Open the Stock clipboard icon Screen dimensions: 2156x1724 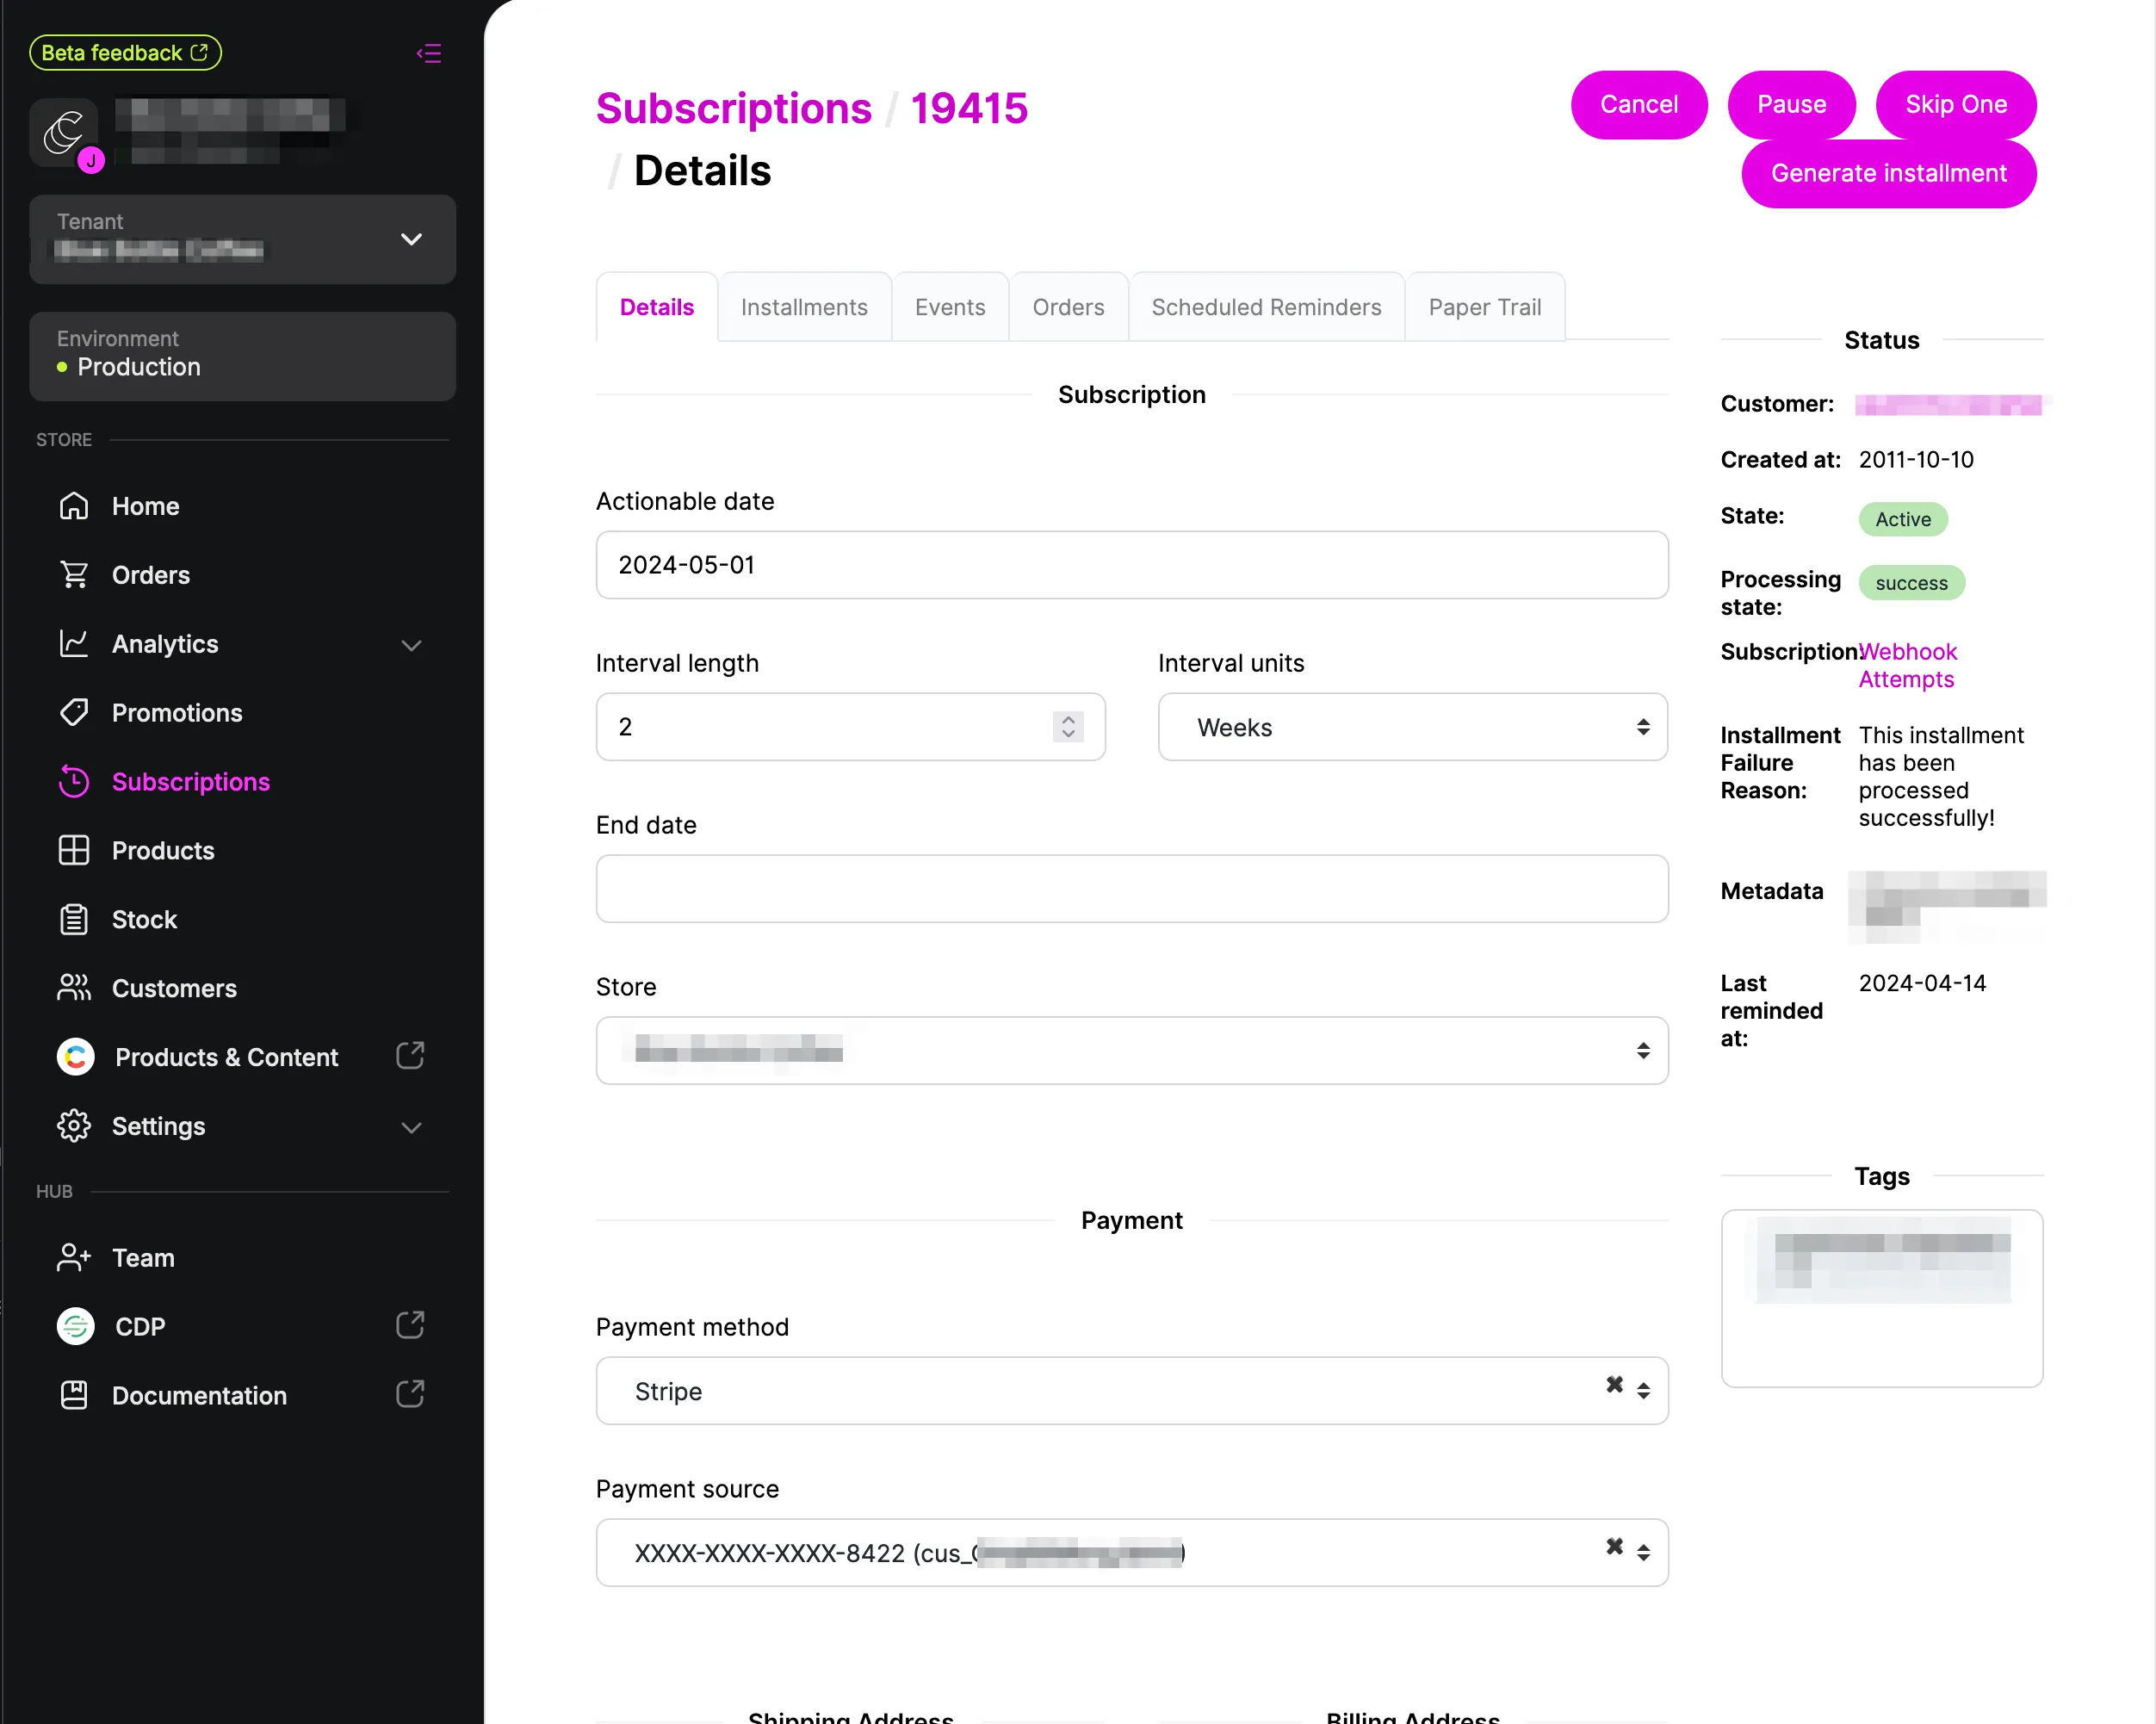tap(74, 920)
